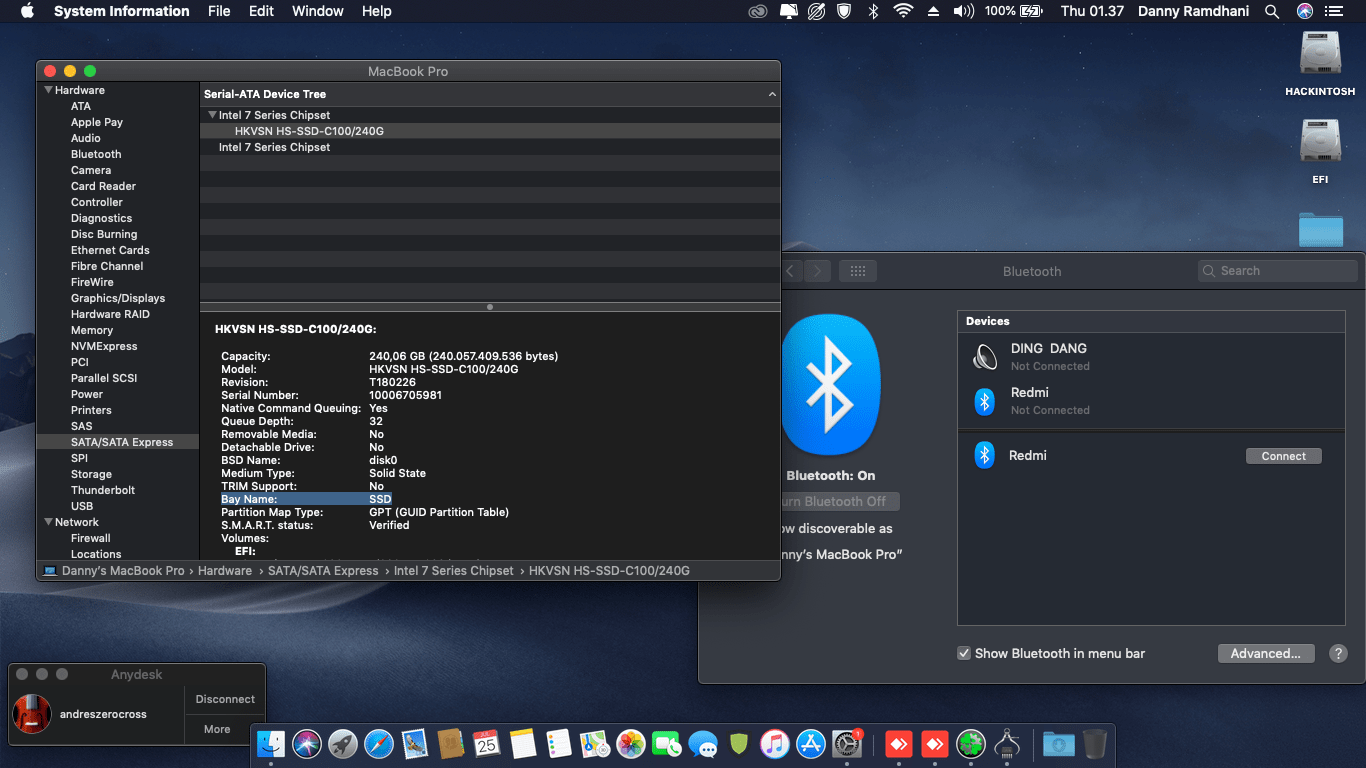
Task: Select Firewall under Network
Action: point(91,538)
